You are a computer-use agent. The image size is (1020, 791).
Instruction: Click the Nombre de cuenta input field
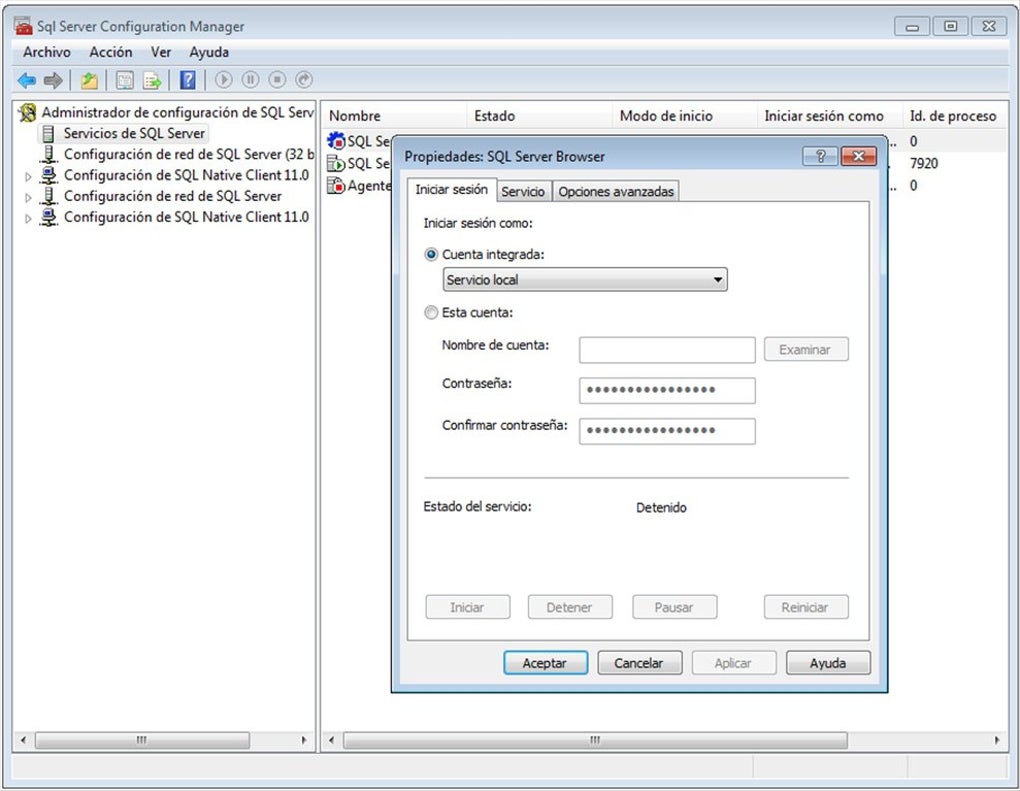667,350
